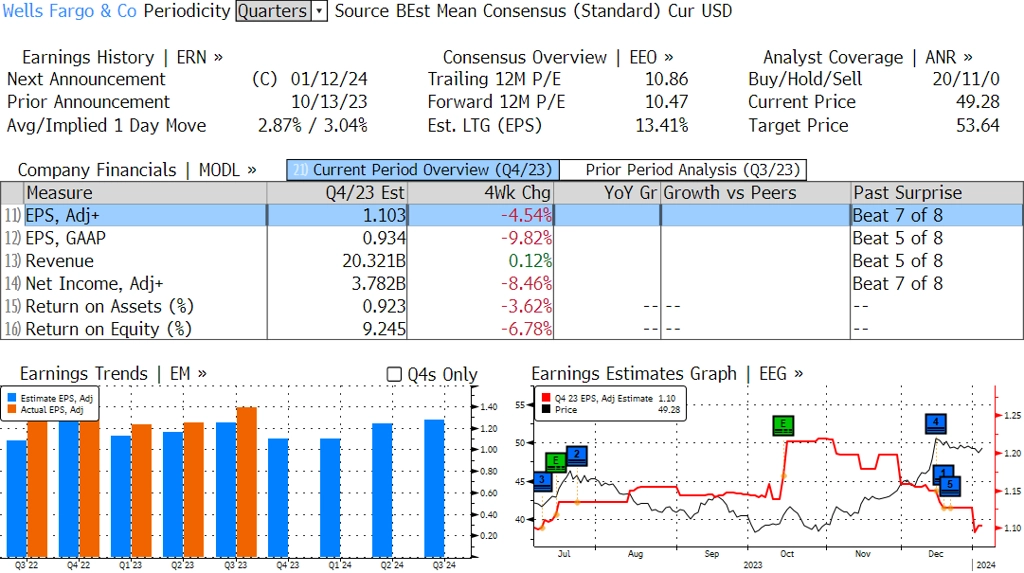Open Earnings History ERN link
Image resolution: width=1024 pixels, height=573 pixels.
click(122, 57)
